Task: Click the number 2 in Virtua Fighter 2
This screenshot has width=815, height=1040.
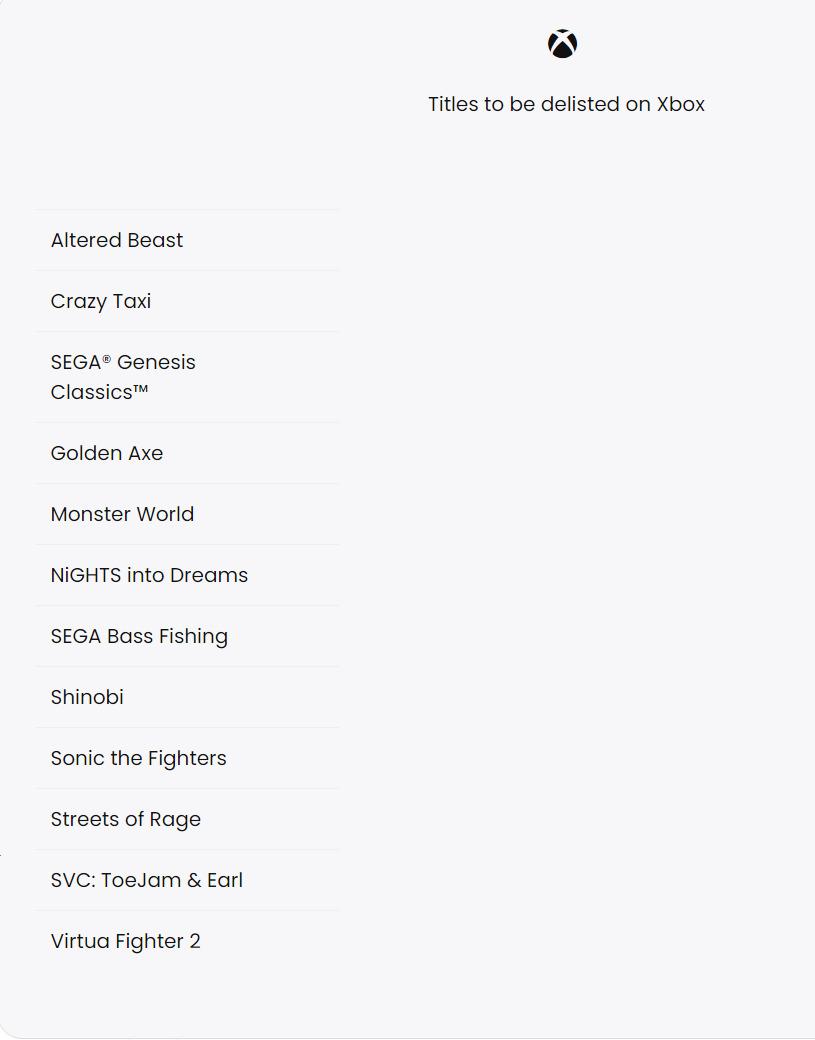Action: [194, 941]
